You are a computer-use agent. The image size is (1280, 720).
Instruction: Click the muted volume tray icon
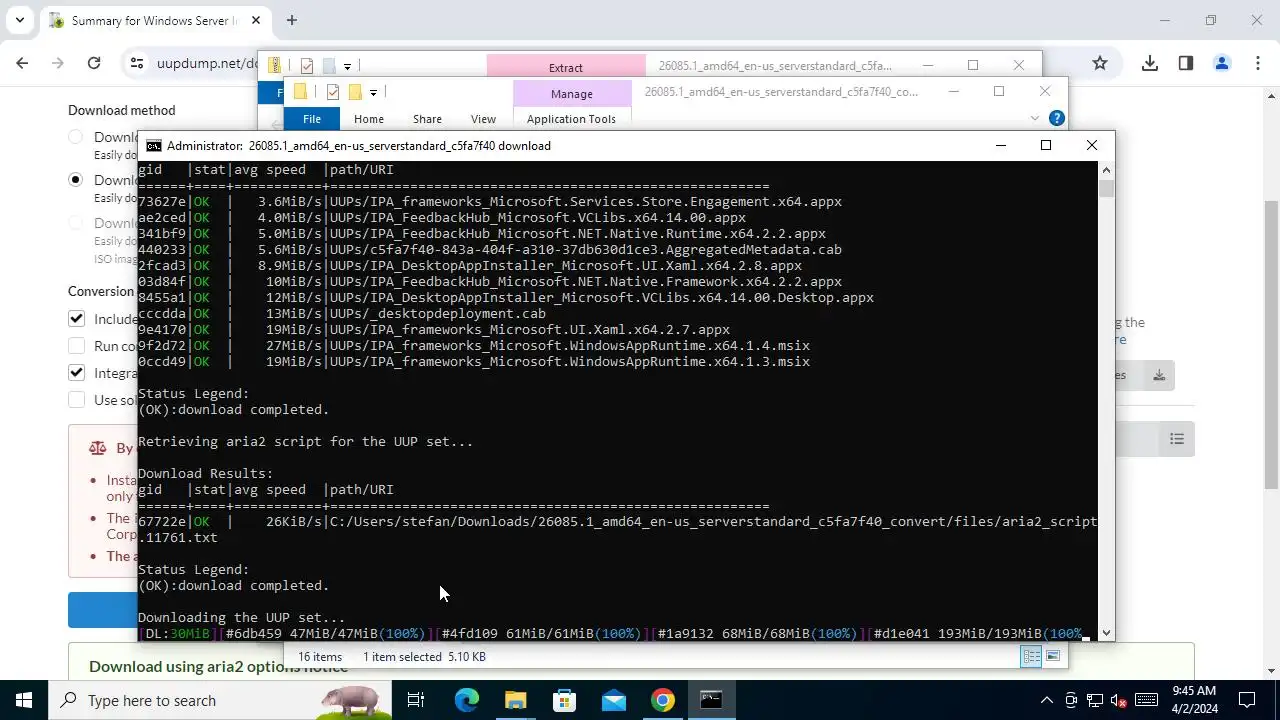coord(1120,700)
